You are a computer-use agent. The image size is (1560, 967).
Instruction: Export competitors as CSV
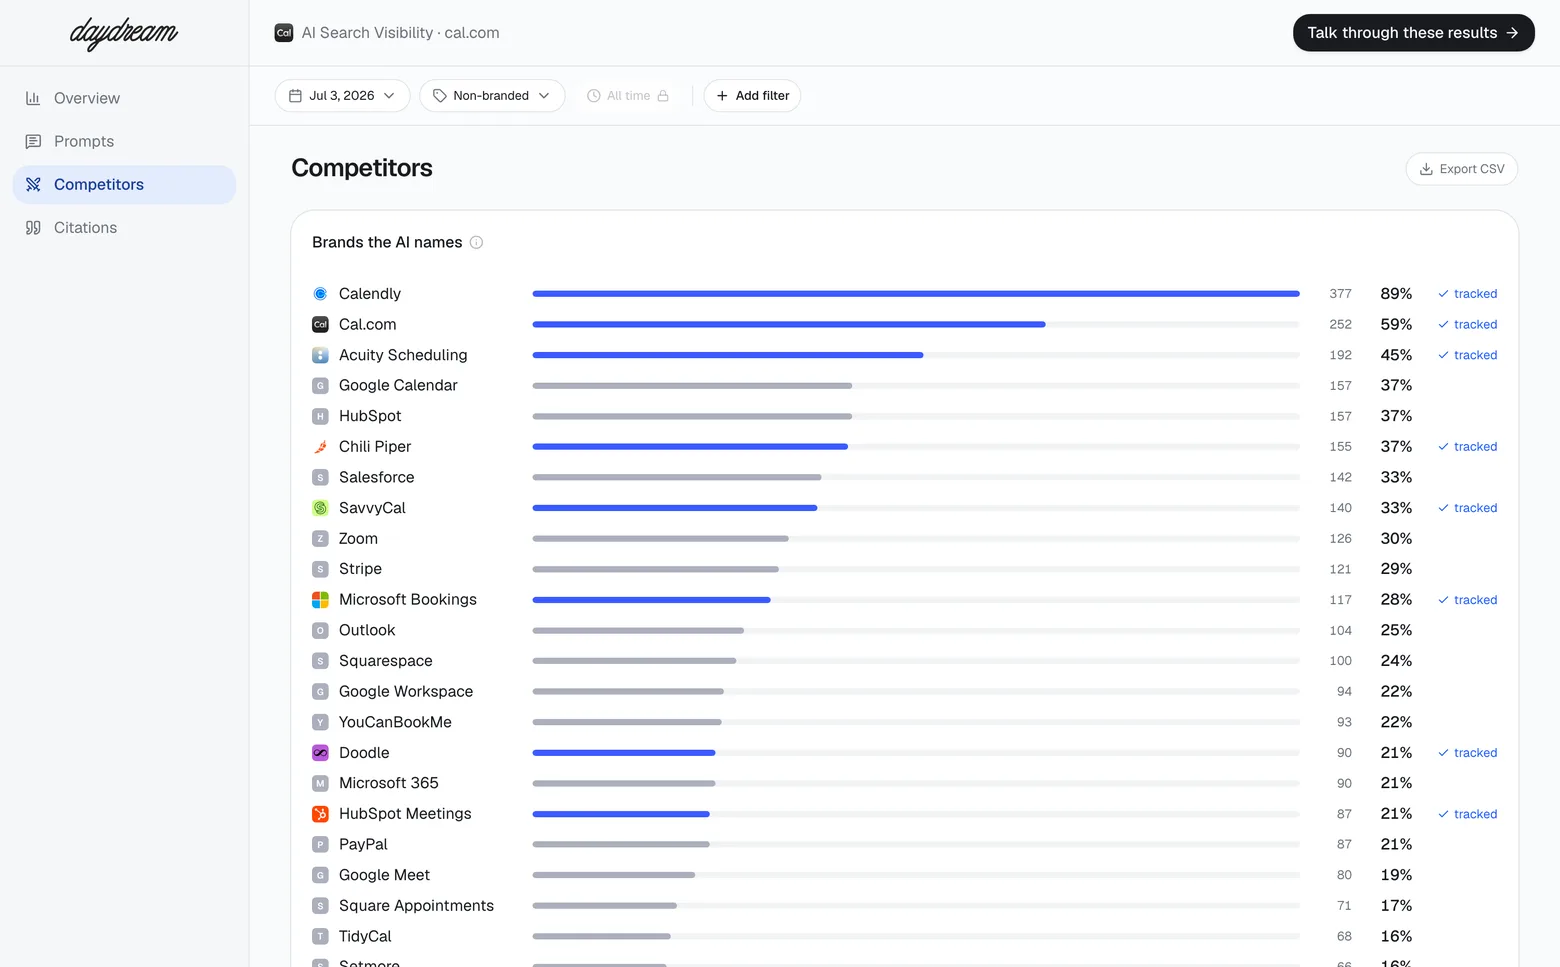point(1462,169)
